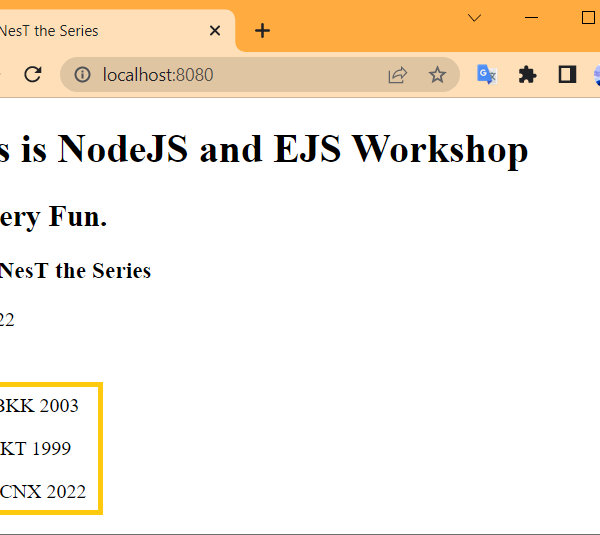Open the Google Translate extension
This screenshot has width=600, height=535.
(487, 75)
